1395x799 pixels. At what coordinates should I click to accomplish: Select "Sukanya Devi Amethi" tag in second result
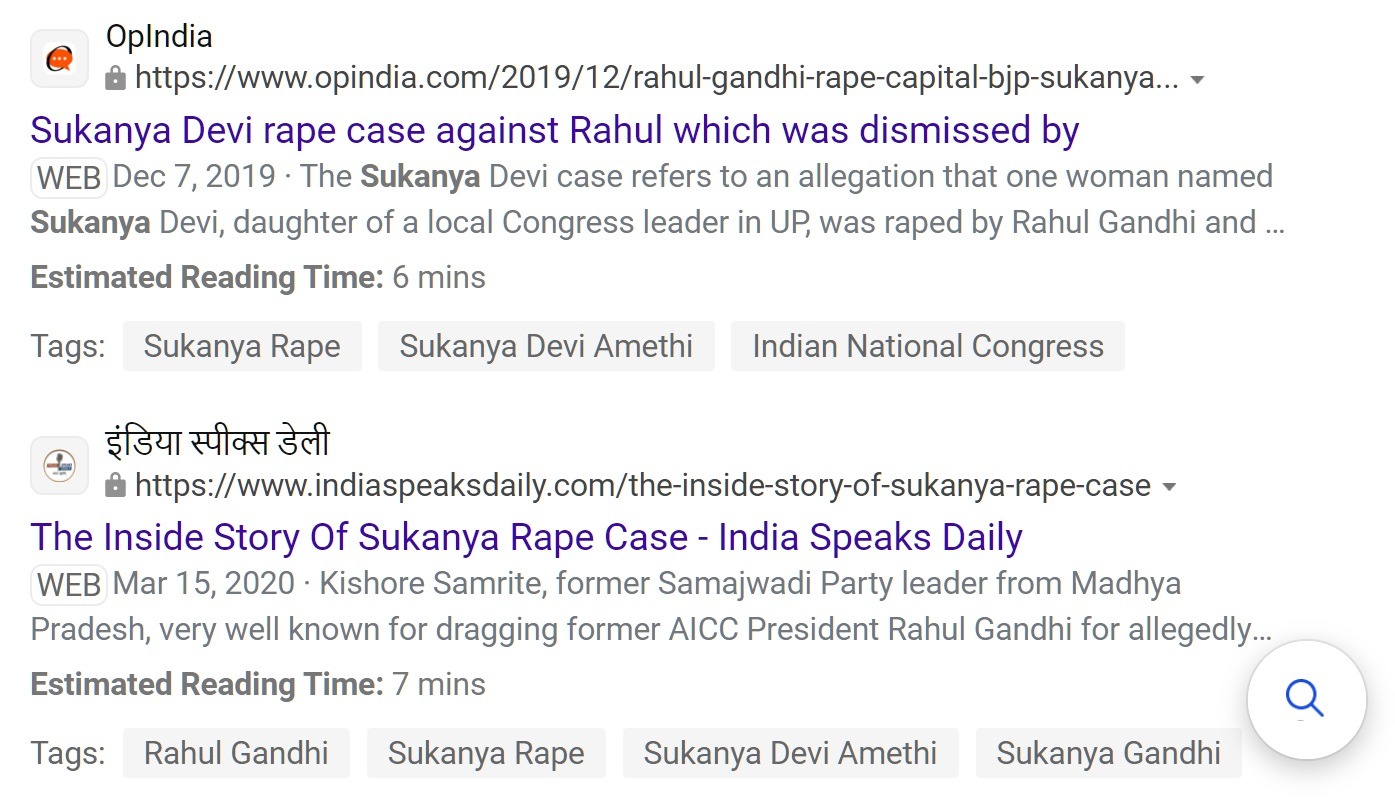tap(790, 753)
